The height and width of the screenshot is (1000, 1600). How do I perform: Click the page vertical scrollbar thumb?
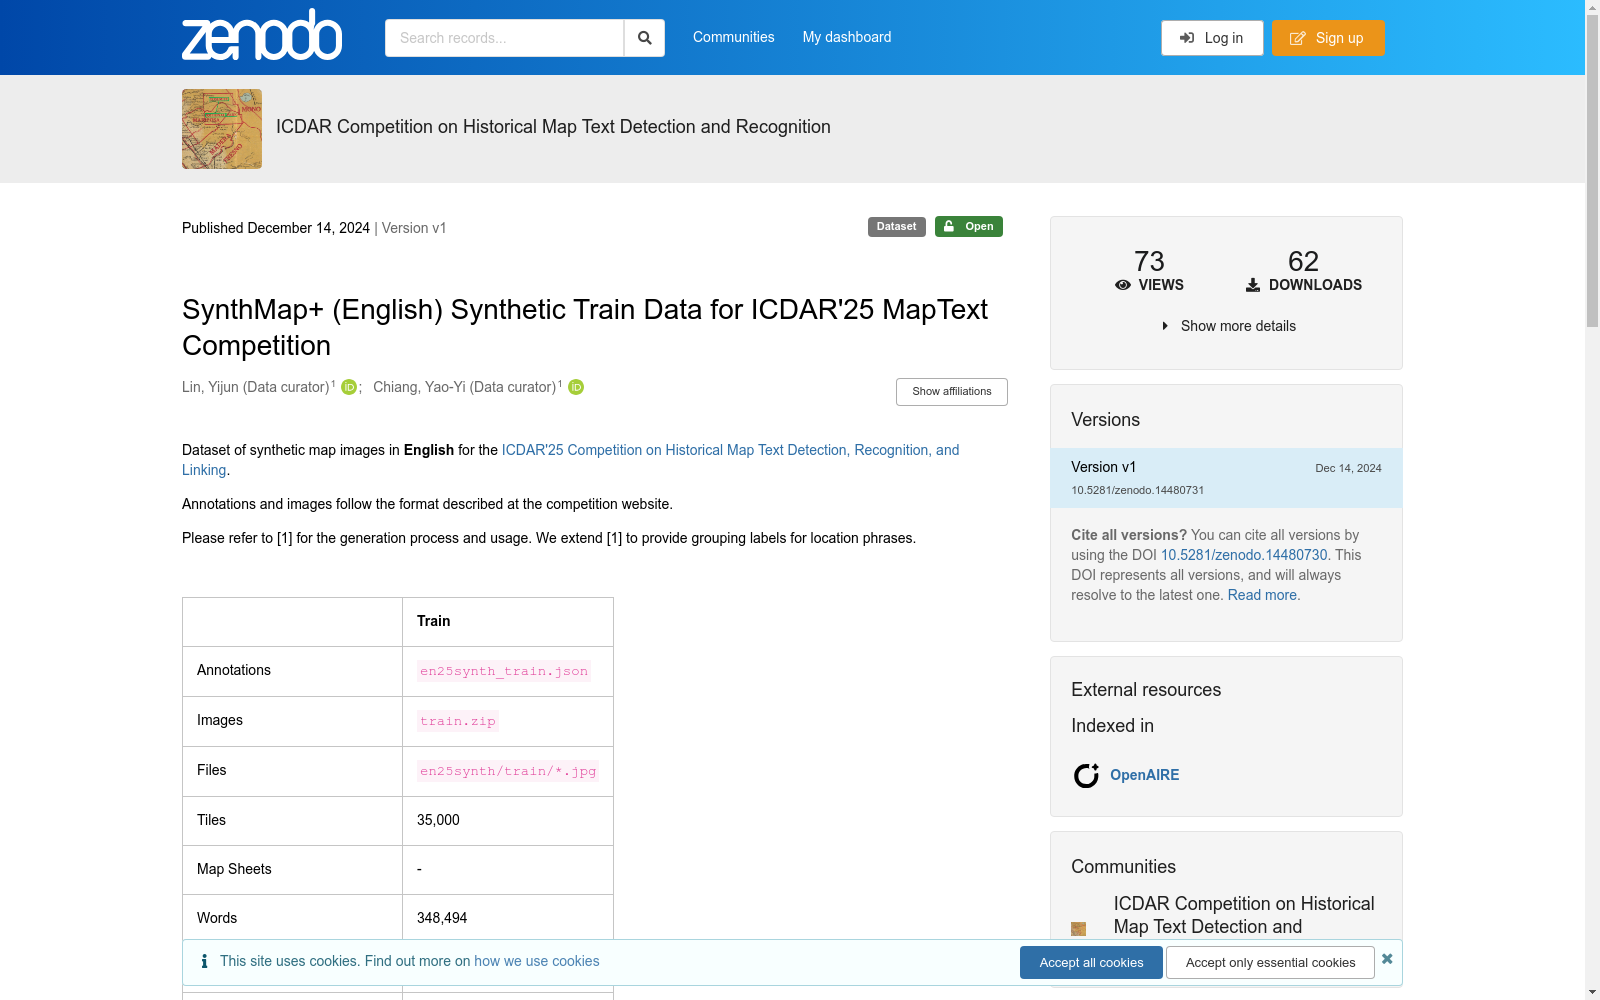coord(1592,171)
